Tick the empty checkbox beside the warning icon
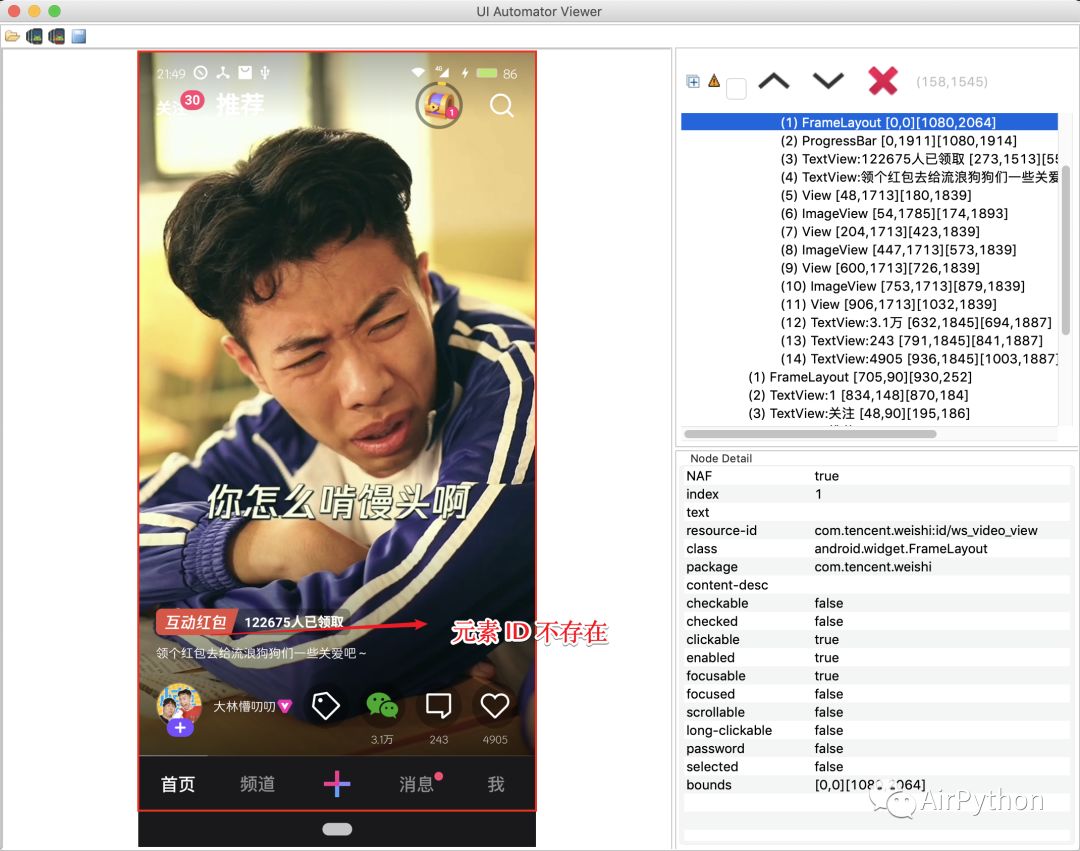This screenshot has width=1080, height=851. point(736,88)
